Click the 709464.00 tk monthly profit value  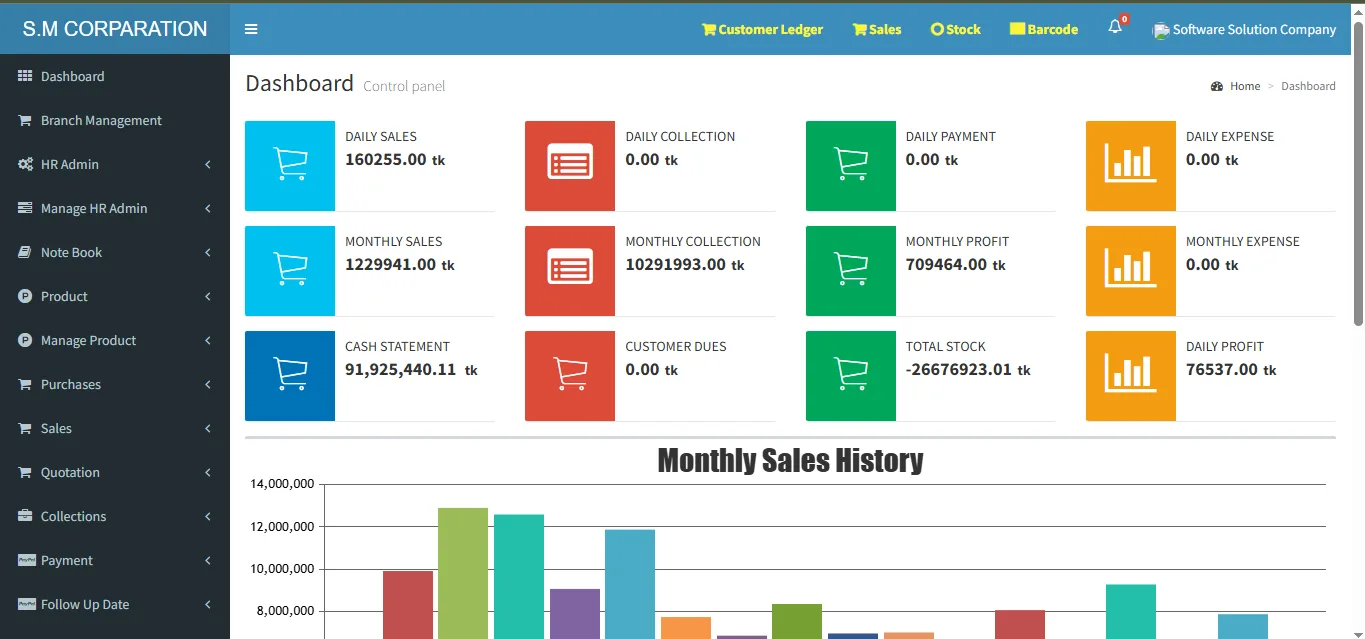click(x=956, y=264)
